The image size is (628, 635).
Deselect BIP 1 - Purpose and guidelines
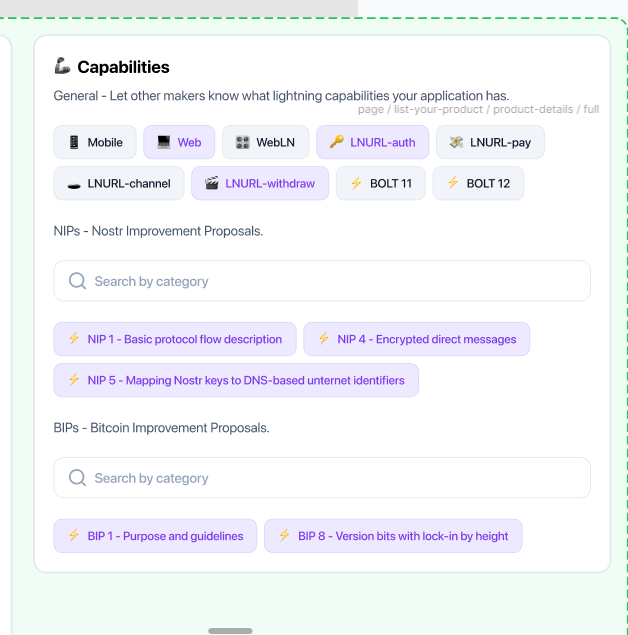(x=155, y=536)
